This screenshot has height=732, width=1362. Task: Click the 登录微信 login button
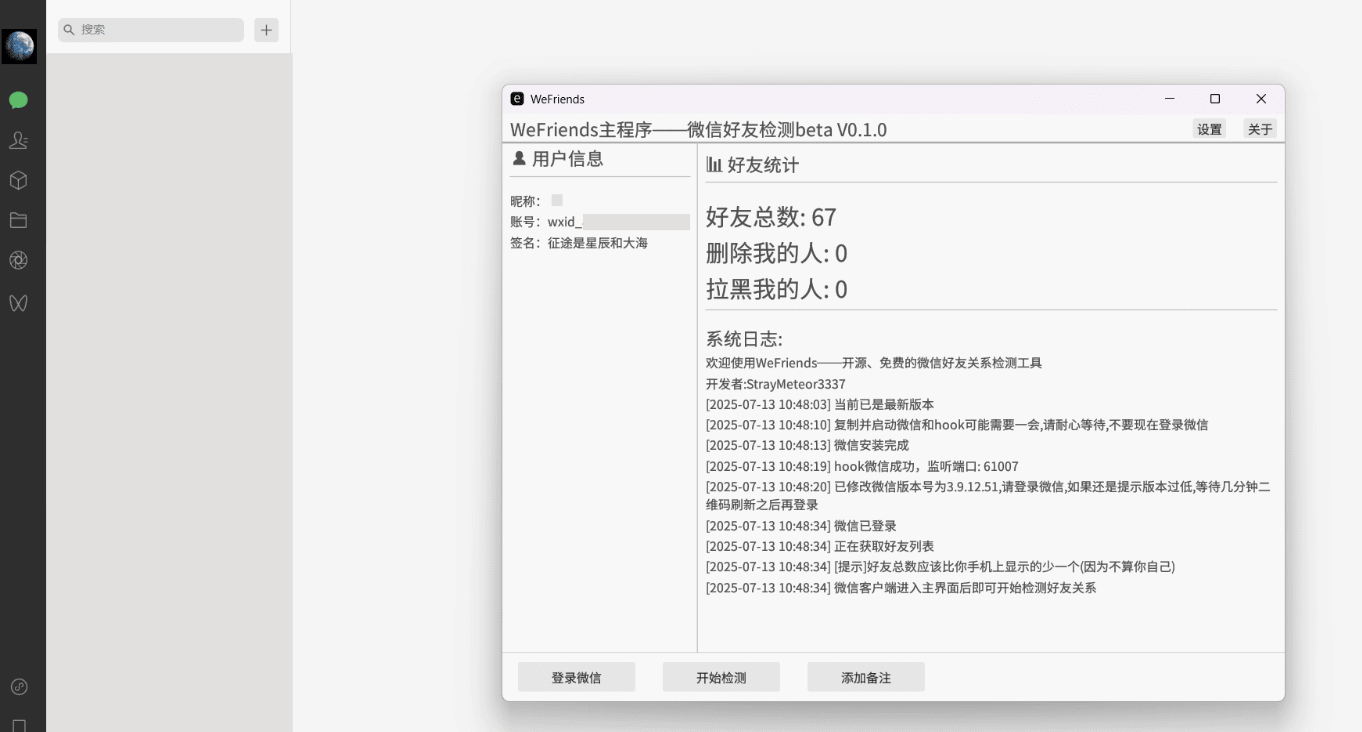576,677
